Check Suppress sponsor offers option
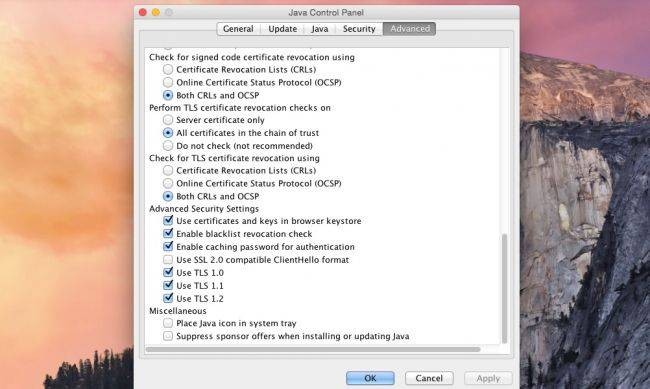Viewport: 650px width, 389px height. tap(168, 336)
